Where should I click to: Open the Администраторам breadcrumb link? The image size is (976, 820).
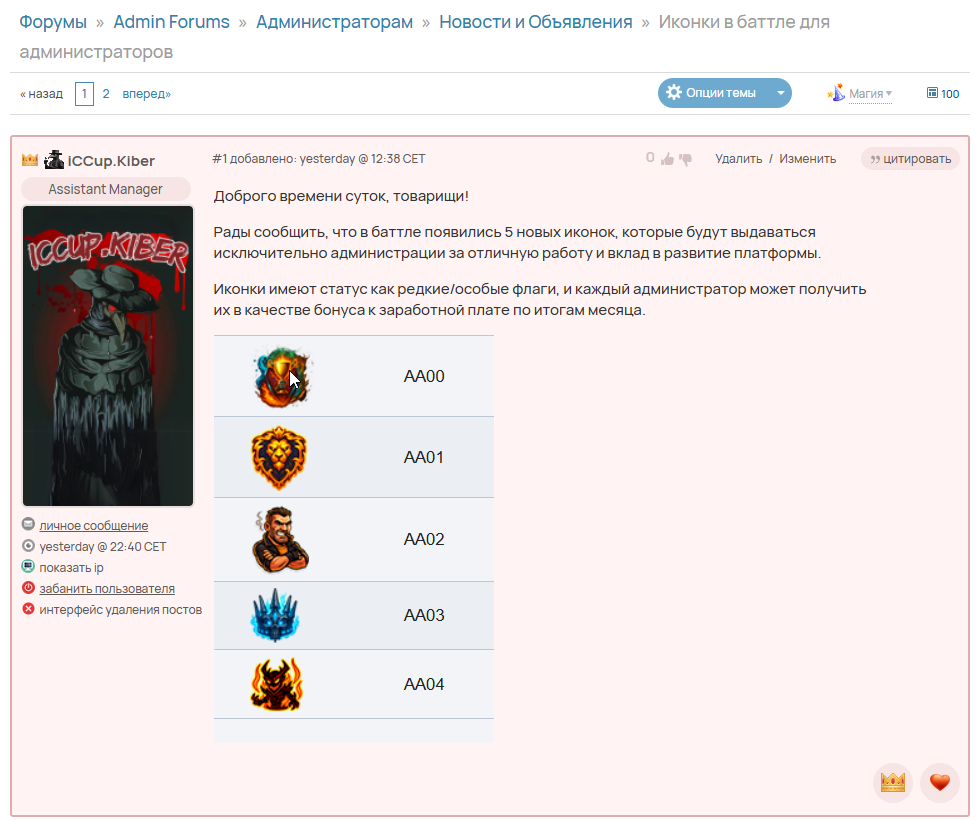(334, 22)
